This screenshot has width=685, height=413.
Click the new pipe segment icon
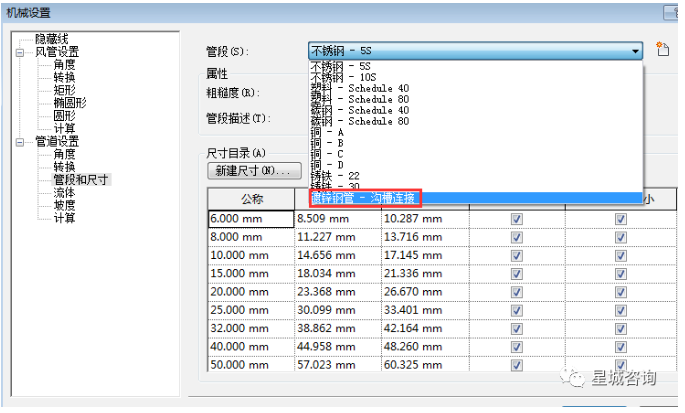(663, 49)
